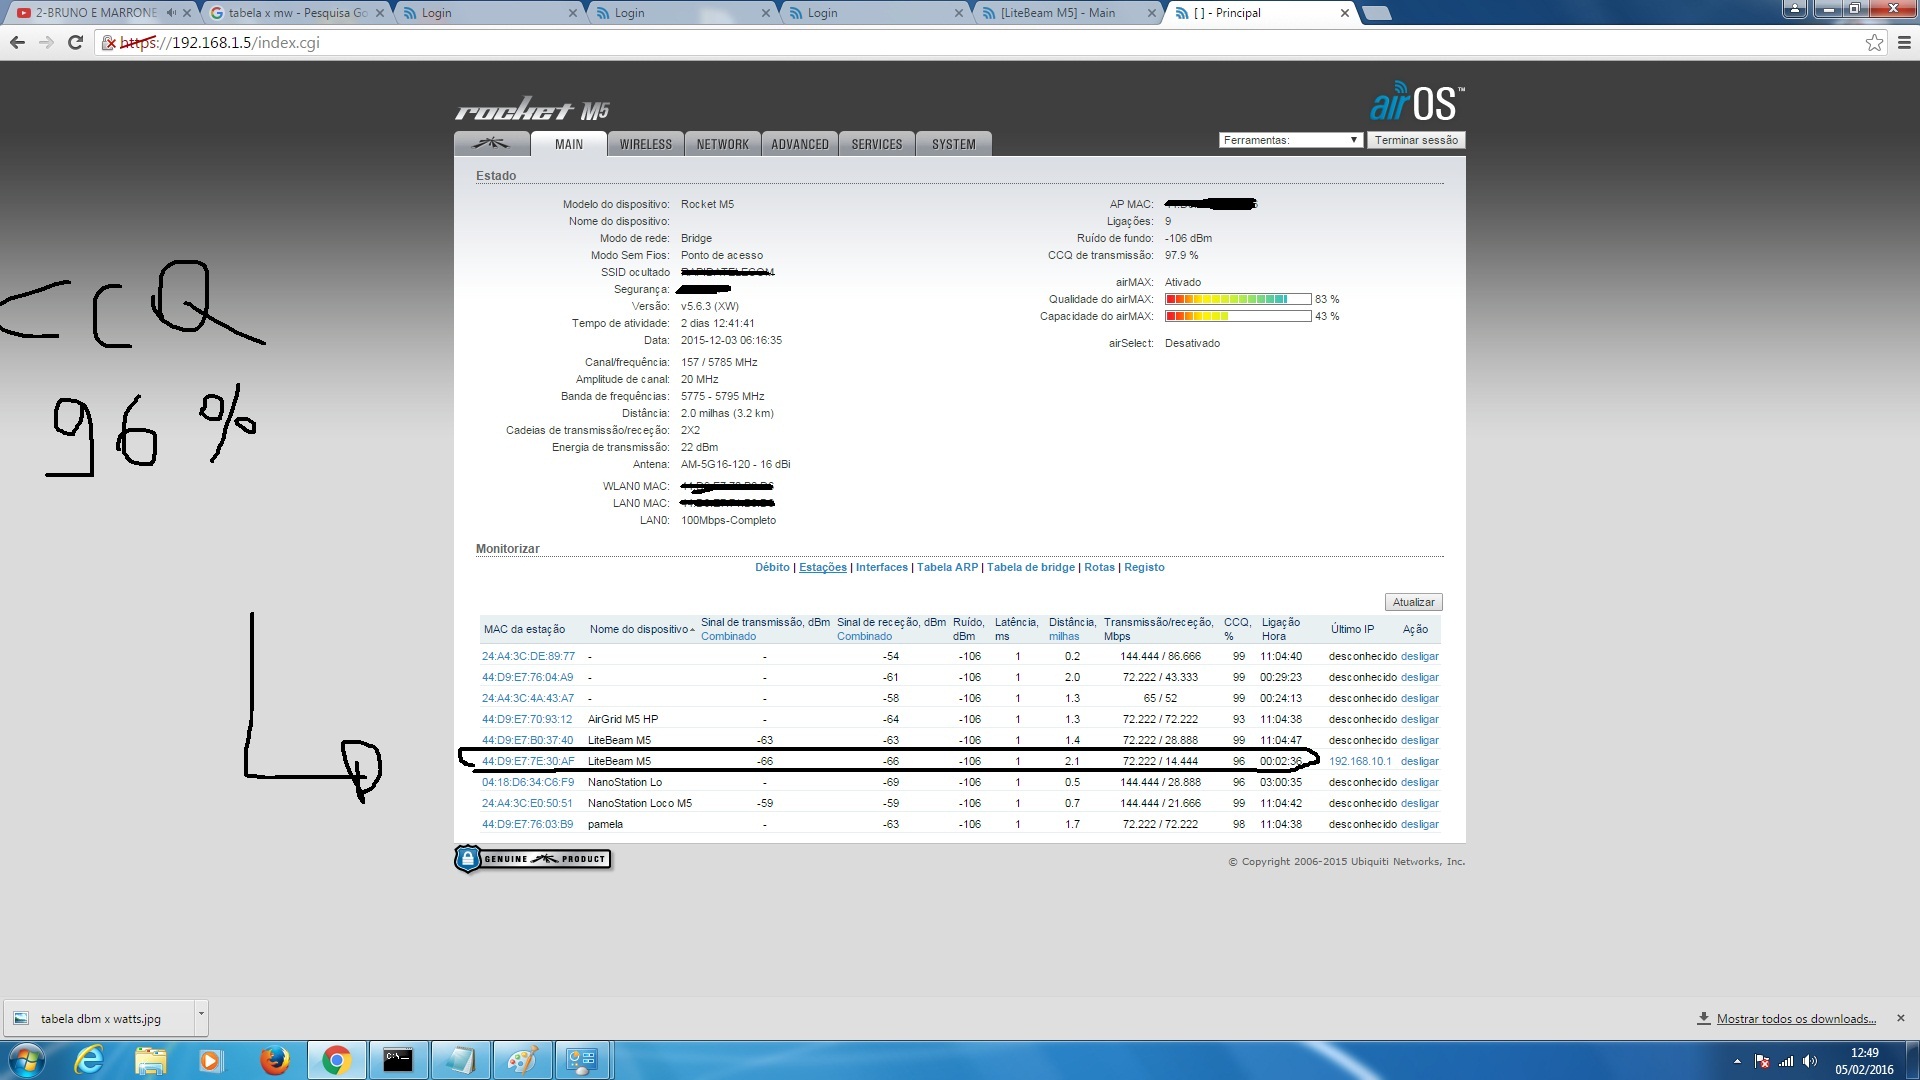Open the Tabela ARP link
The height and width of the screenshot is (1080, 1920).
tap(947, 567)
